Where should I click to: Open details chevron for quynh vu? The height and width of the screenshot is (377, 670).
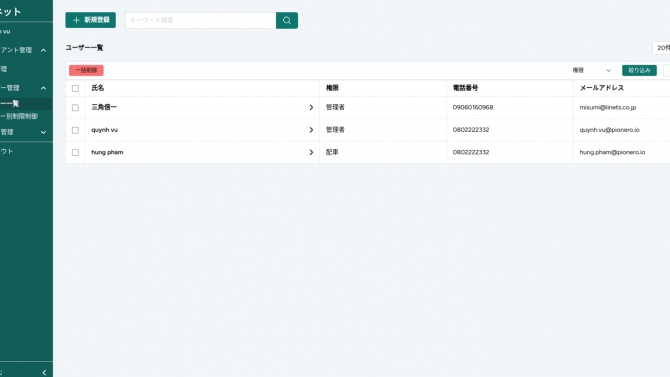311,130
